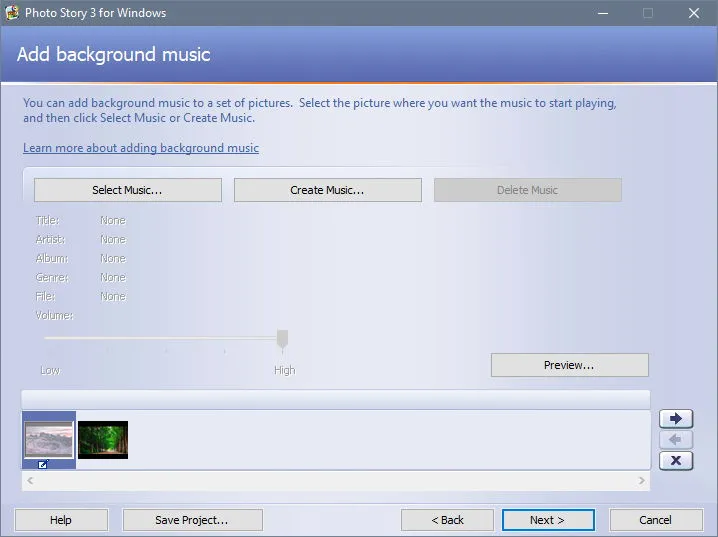This screenshot has width=718, height=537.
Task: Click the left arrow move-back icon
Action: point(676,439)
